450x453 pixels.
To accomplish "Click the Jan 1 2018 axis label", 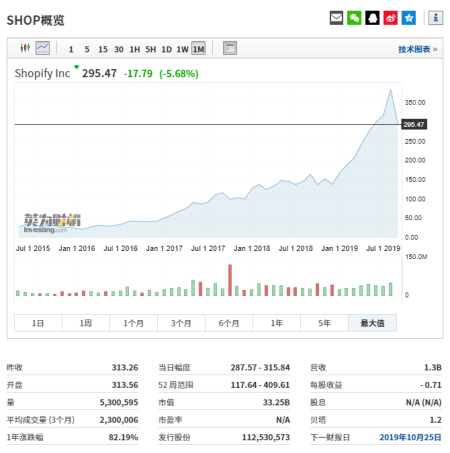I will (x=252, y=248).
